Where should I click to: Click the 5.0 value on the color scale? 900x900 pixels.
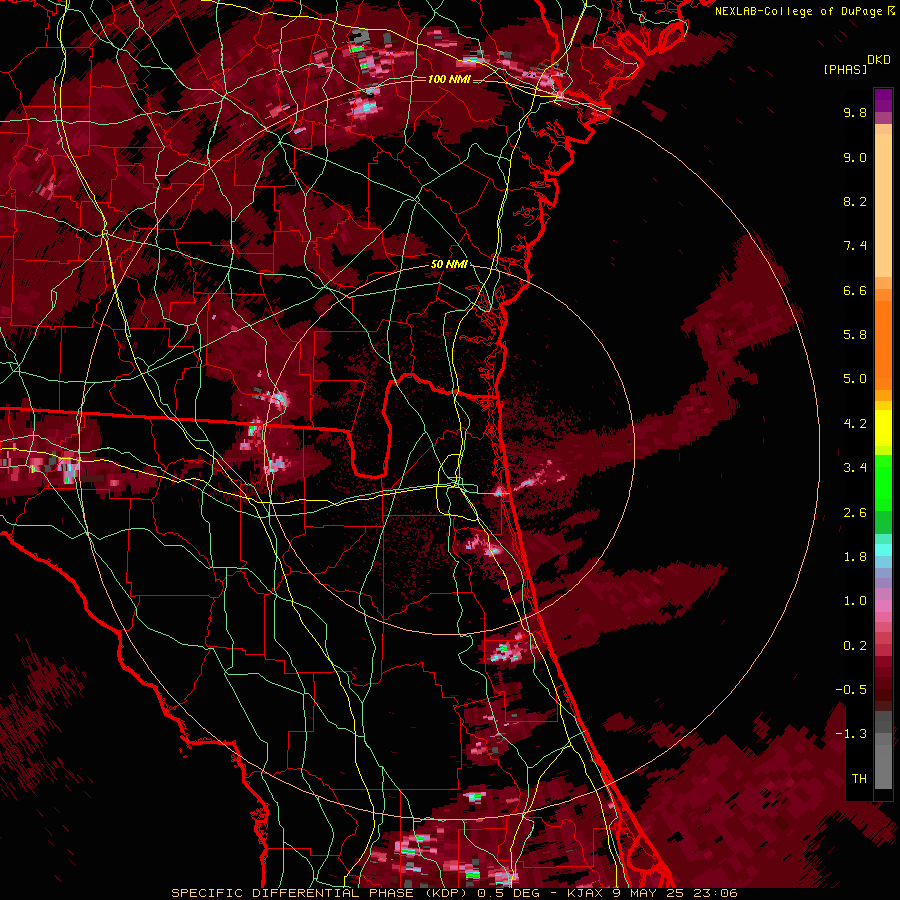coord(855,379)
